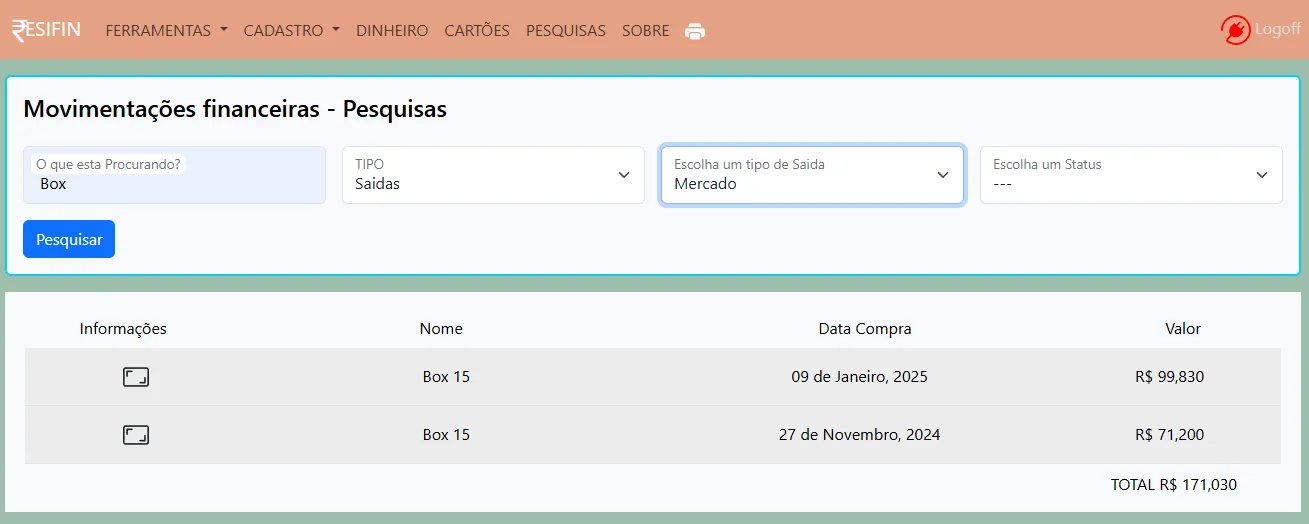Open details icon for 09 de Janeiro row
The image size is (1309, 524).
click(136, 377)
